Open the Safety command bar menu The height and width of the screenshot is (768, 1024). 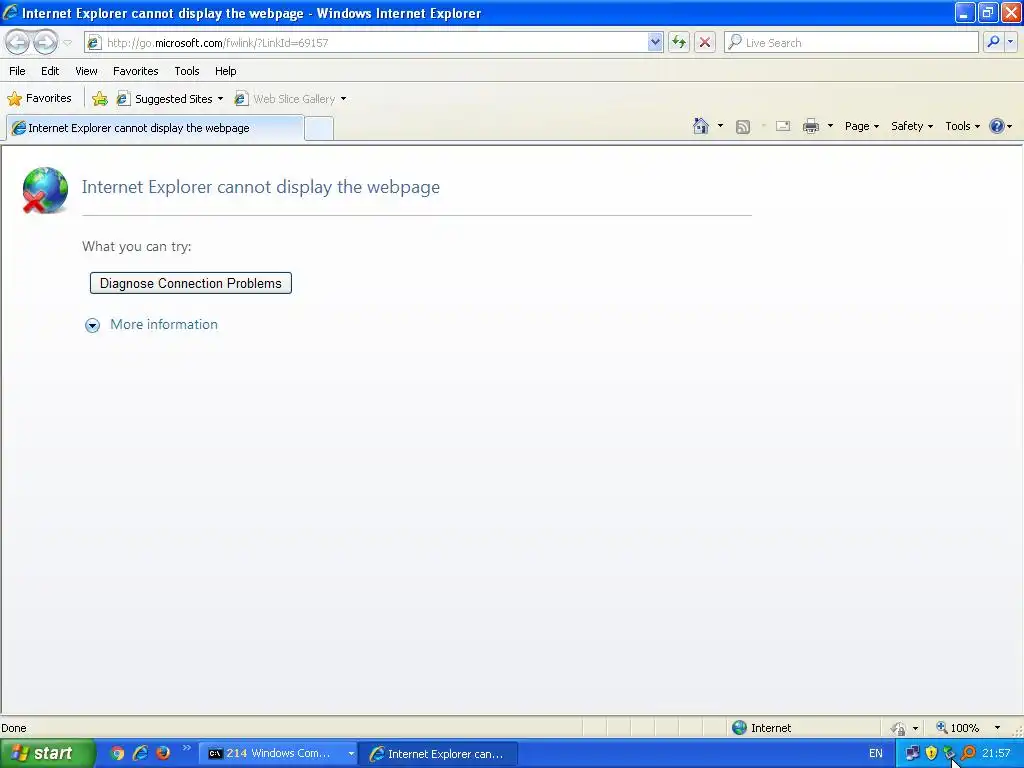click(x=912, y=126)
